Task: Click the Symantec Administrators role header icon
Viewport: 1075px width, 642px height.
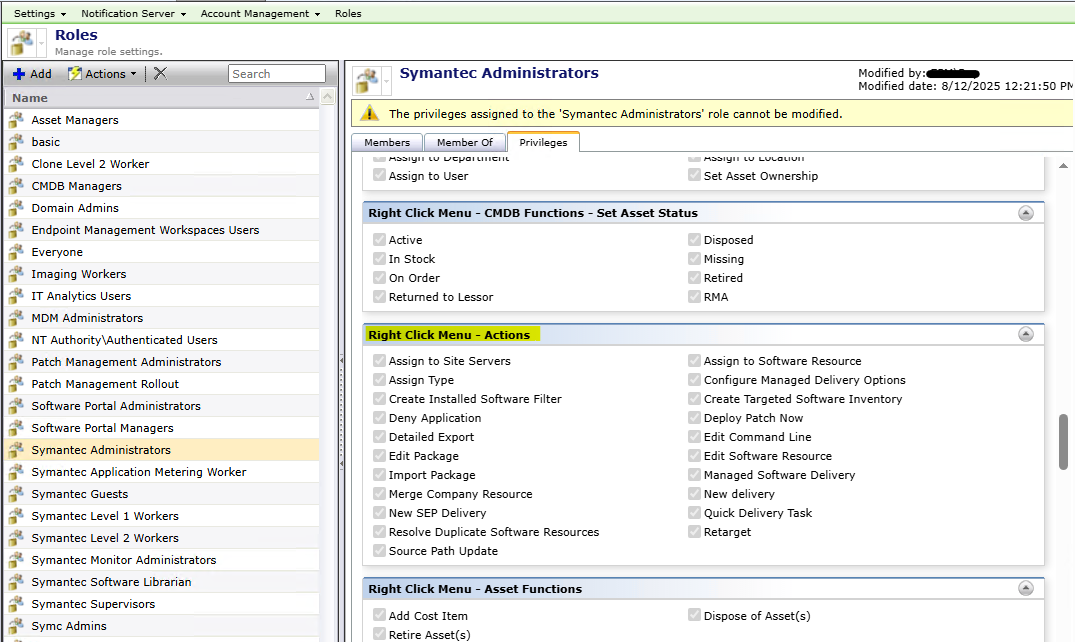Action: pos(368,81)
